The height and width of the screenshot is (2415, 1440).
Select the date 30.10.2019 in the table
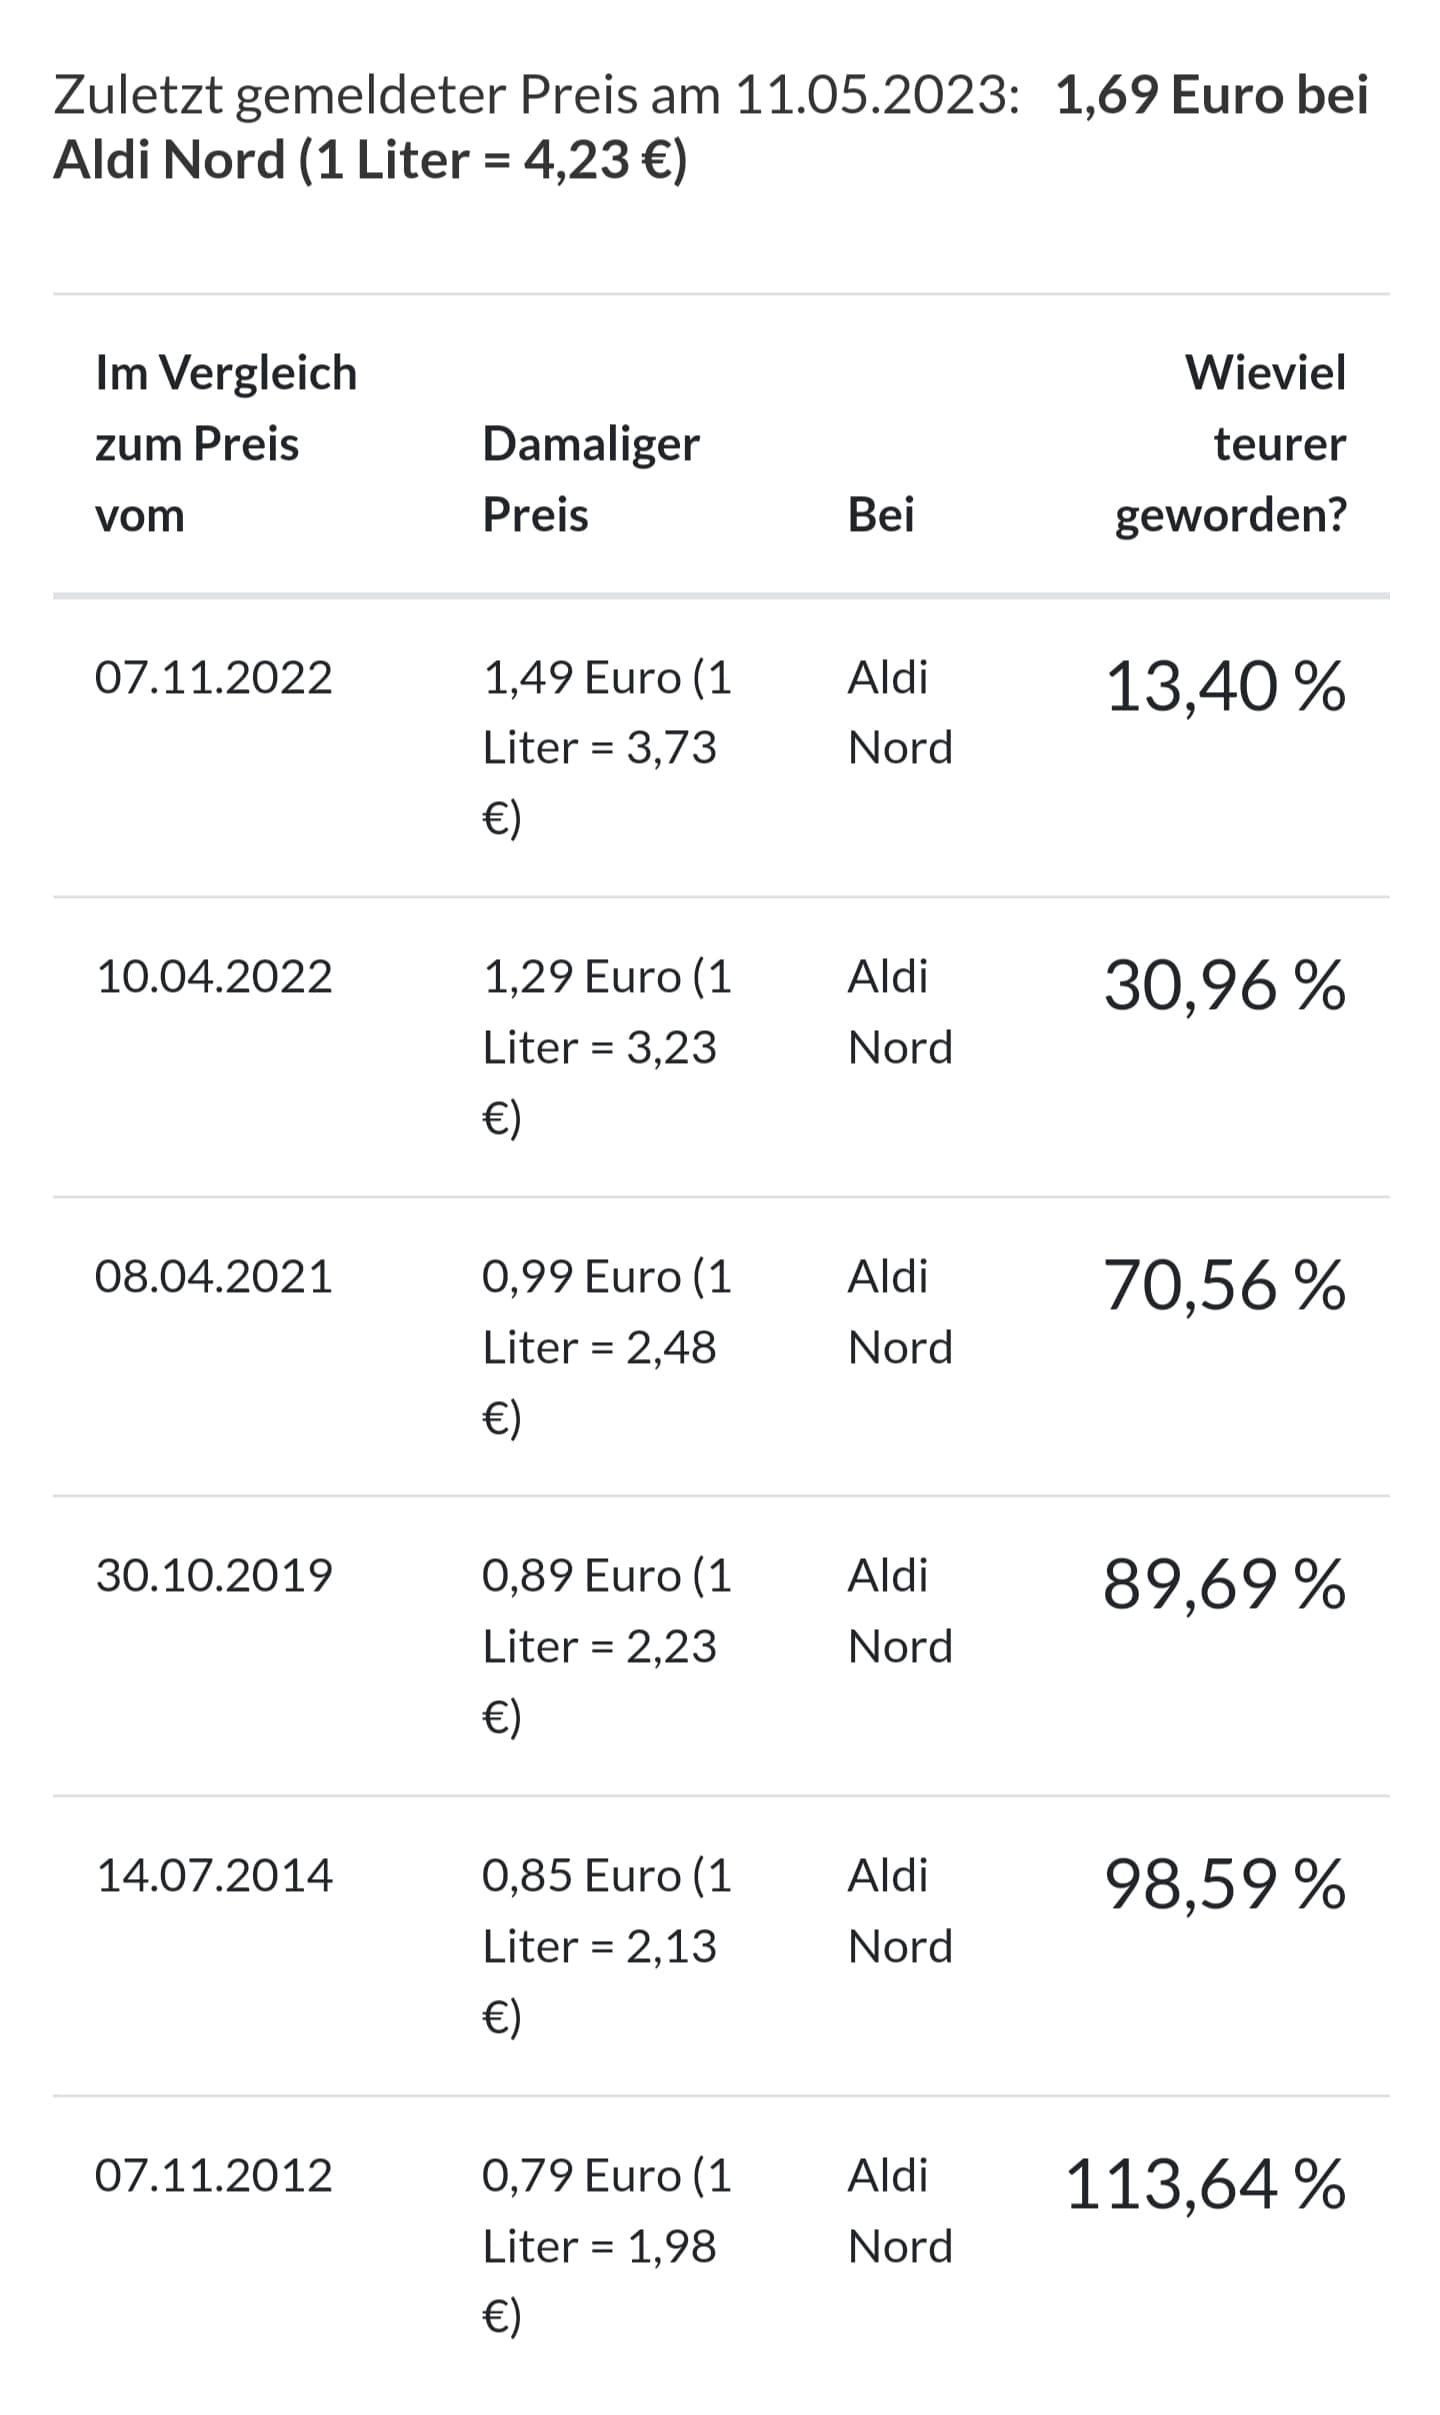(214, 1576)
